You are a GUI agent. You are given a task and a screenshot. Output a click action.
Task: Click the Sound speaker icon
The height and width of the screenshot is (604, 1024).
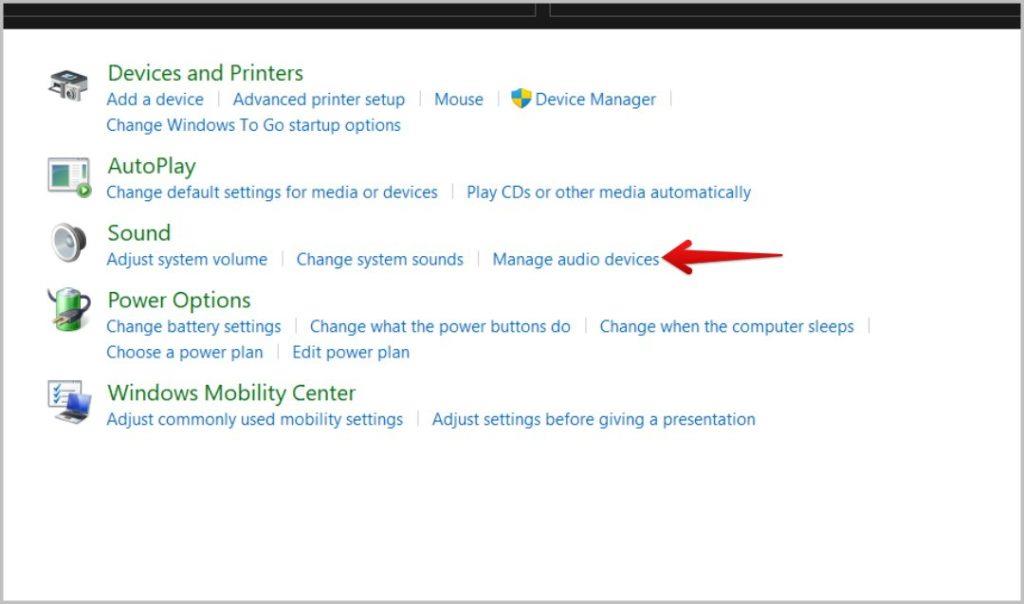[x=69, y=242]
